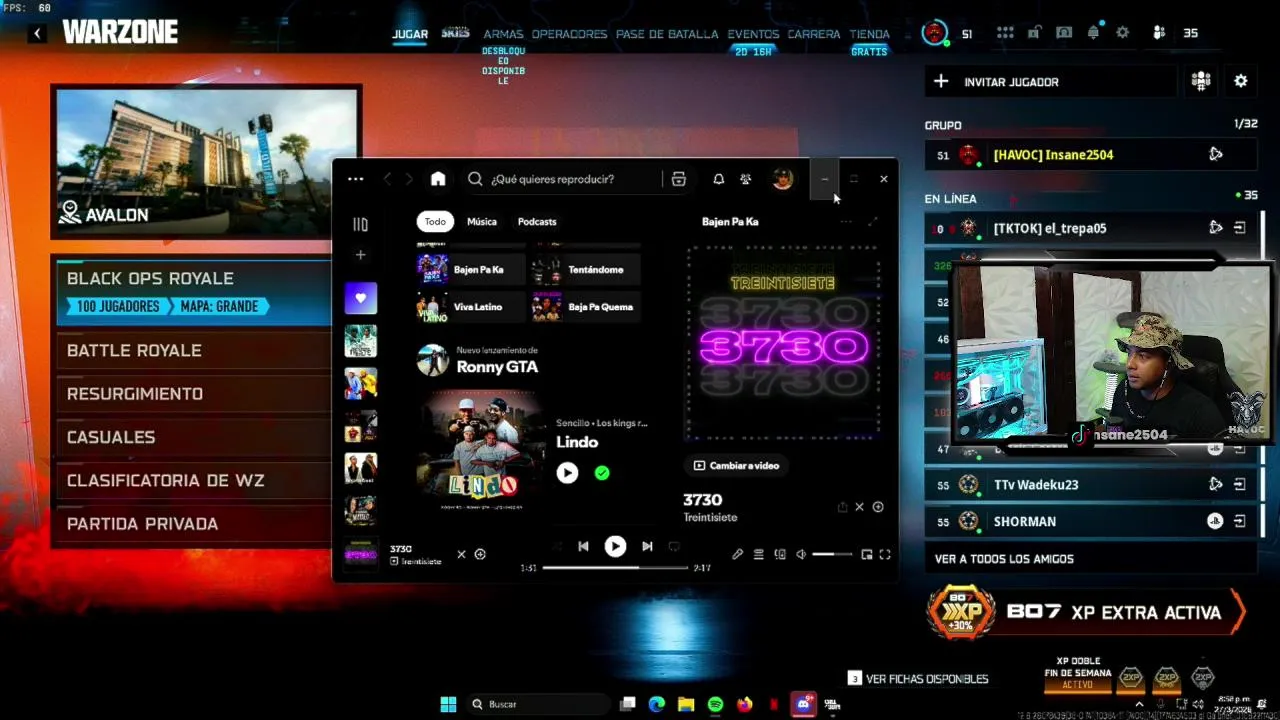The image size is (1280, 720).
Task: Expand Your Library sidebar in Spotify
Action: (361, 224)
